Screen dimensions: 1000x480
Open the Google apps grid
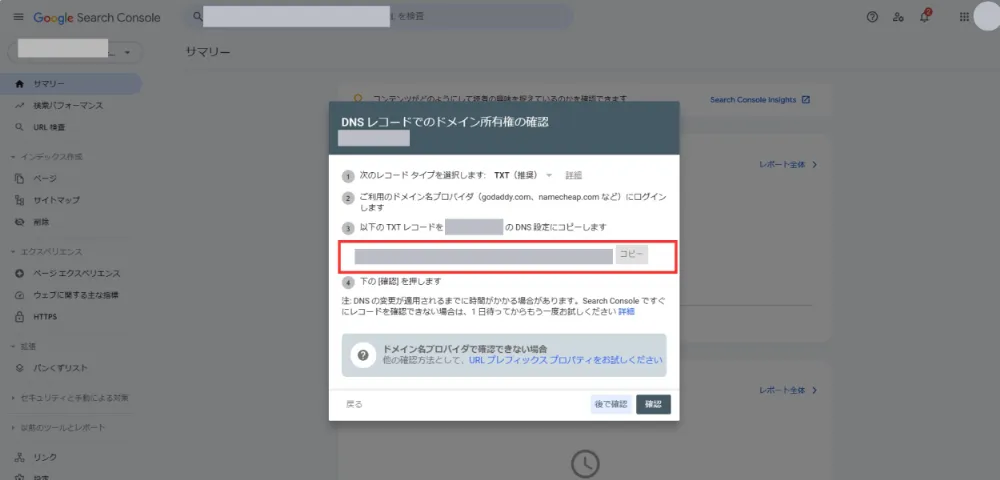click(964, 17)
